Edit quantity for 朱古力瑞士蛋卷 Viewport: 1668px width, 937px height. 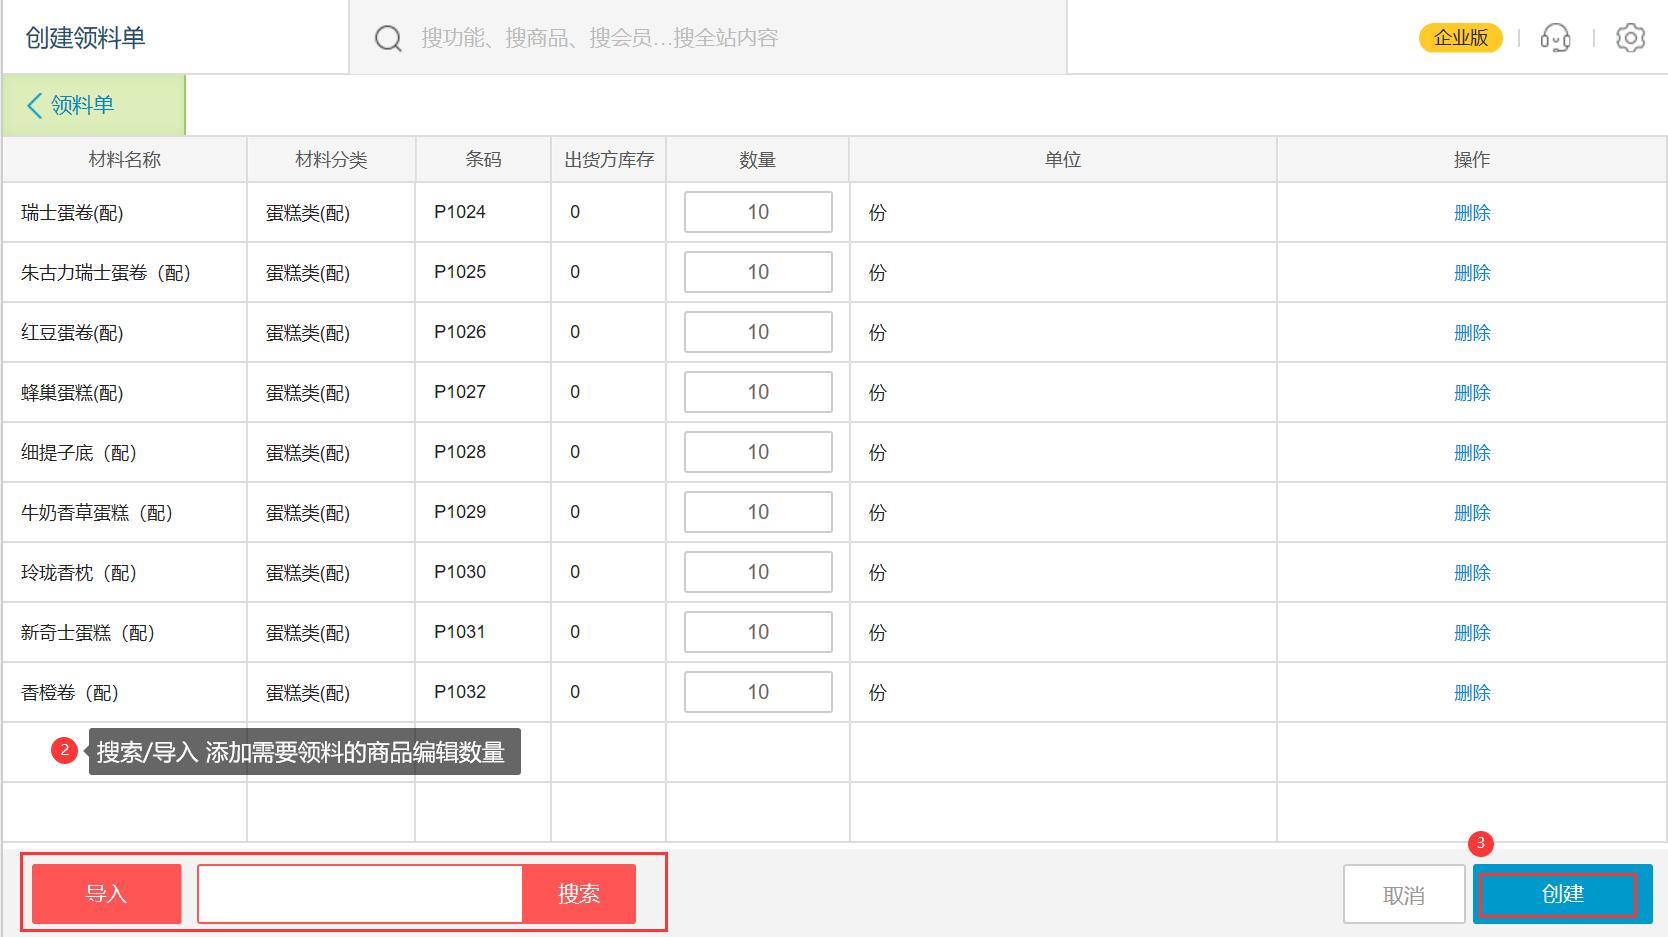coord(758,272)
